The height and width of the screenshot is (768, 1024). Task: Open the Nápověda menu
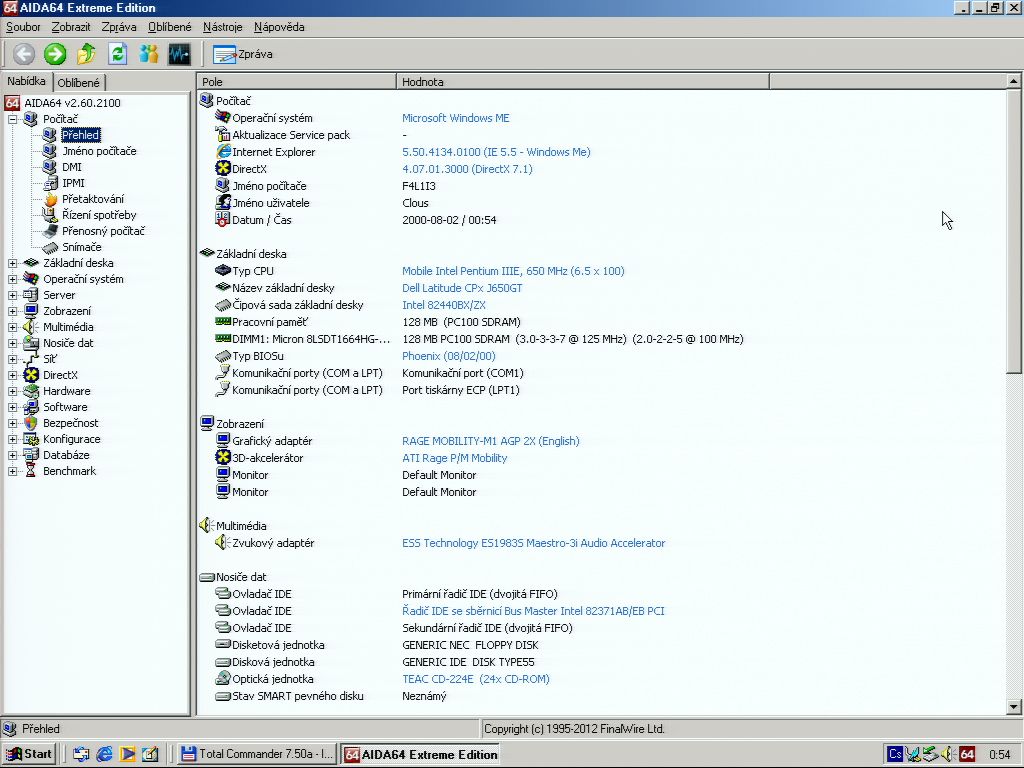[280, 27]
